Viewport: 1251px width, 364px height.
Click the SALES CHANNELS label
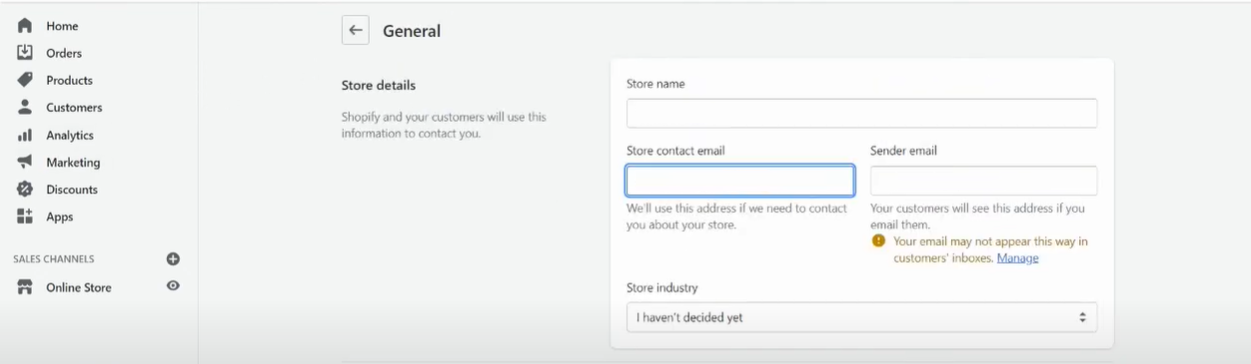click(54, 258)
